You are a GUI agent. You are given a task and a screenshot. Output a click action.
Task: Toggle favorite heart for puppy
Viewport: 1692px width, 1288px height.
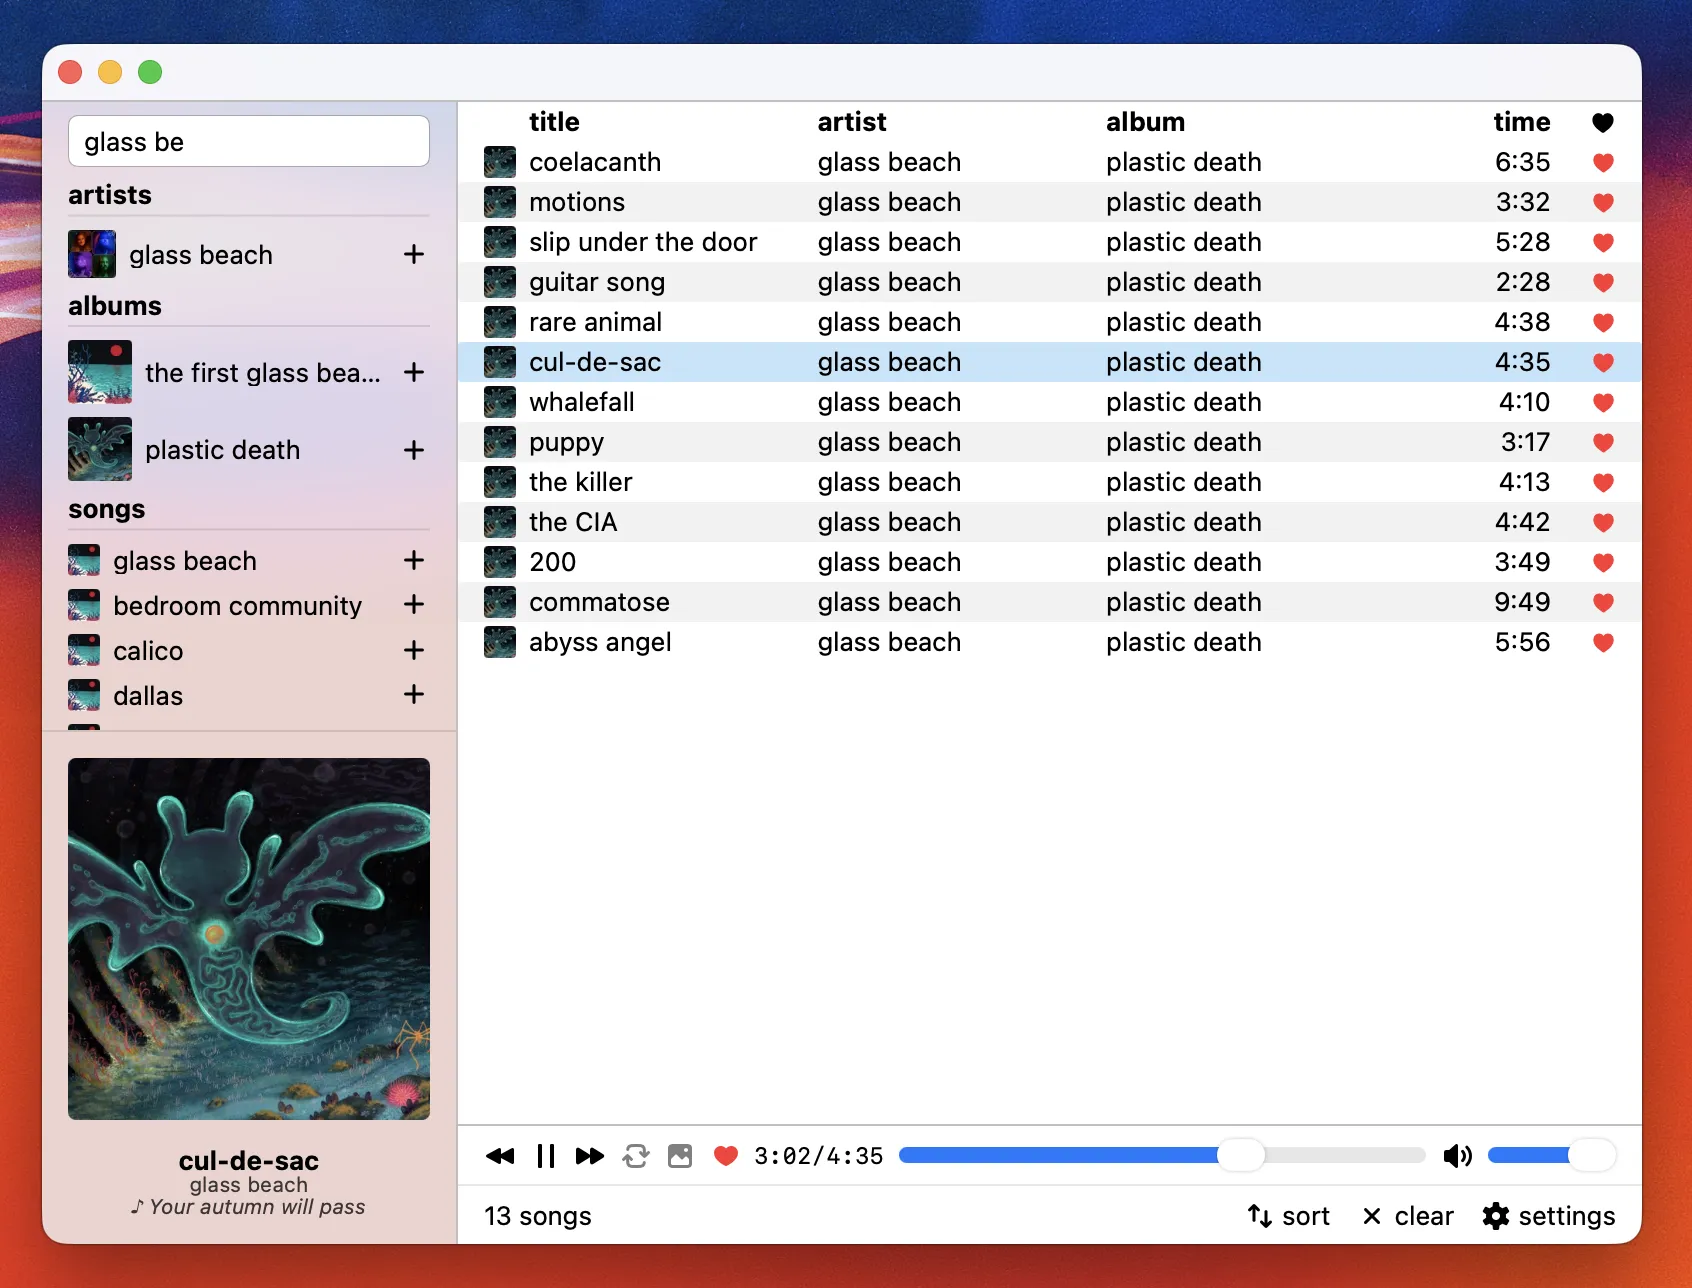click(1603, 442)
